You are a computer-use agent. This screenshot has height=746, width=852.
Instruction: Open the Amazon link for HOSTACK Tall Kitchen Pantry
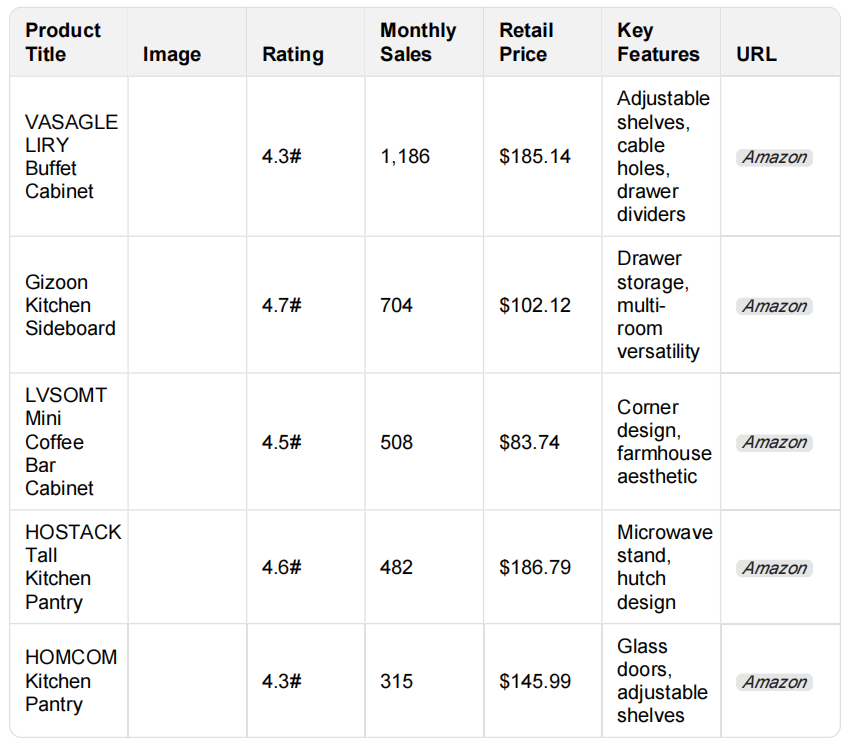(x=774, y=568)
